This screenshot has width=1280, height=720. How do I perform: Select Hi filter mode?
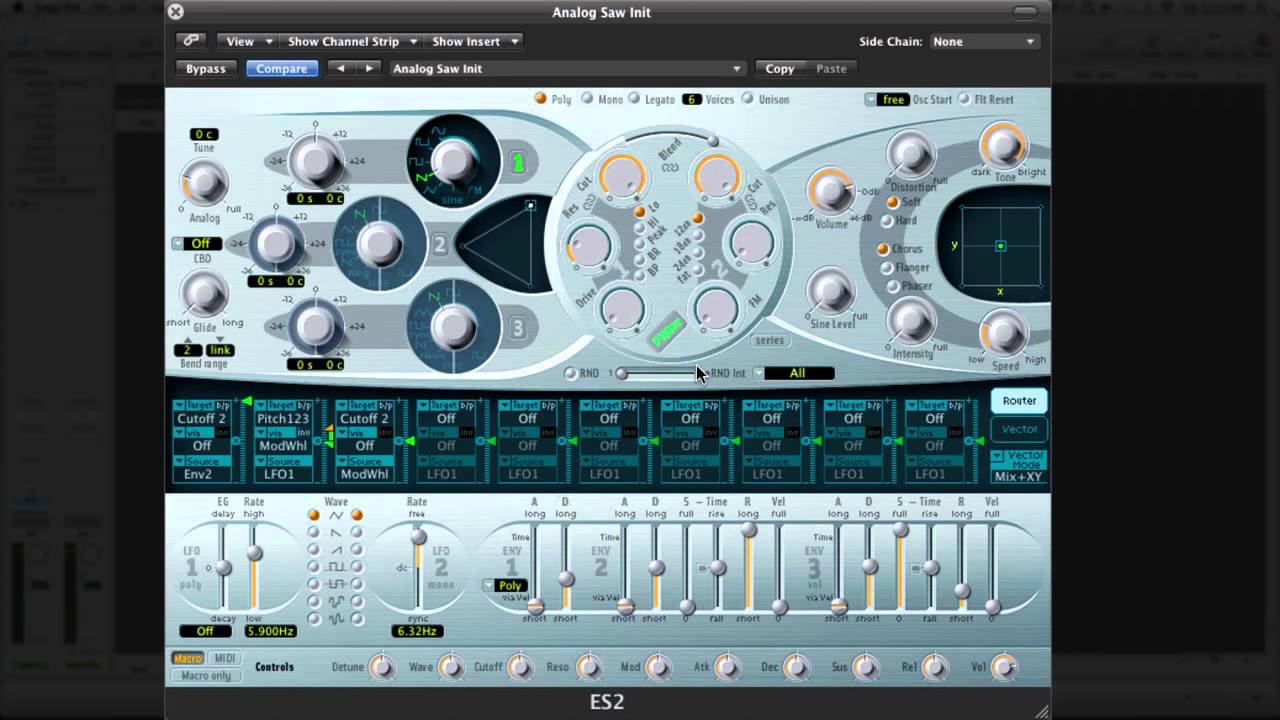click(640, 227)
